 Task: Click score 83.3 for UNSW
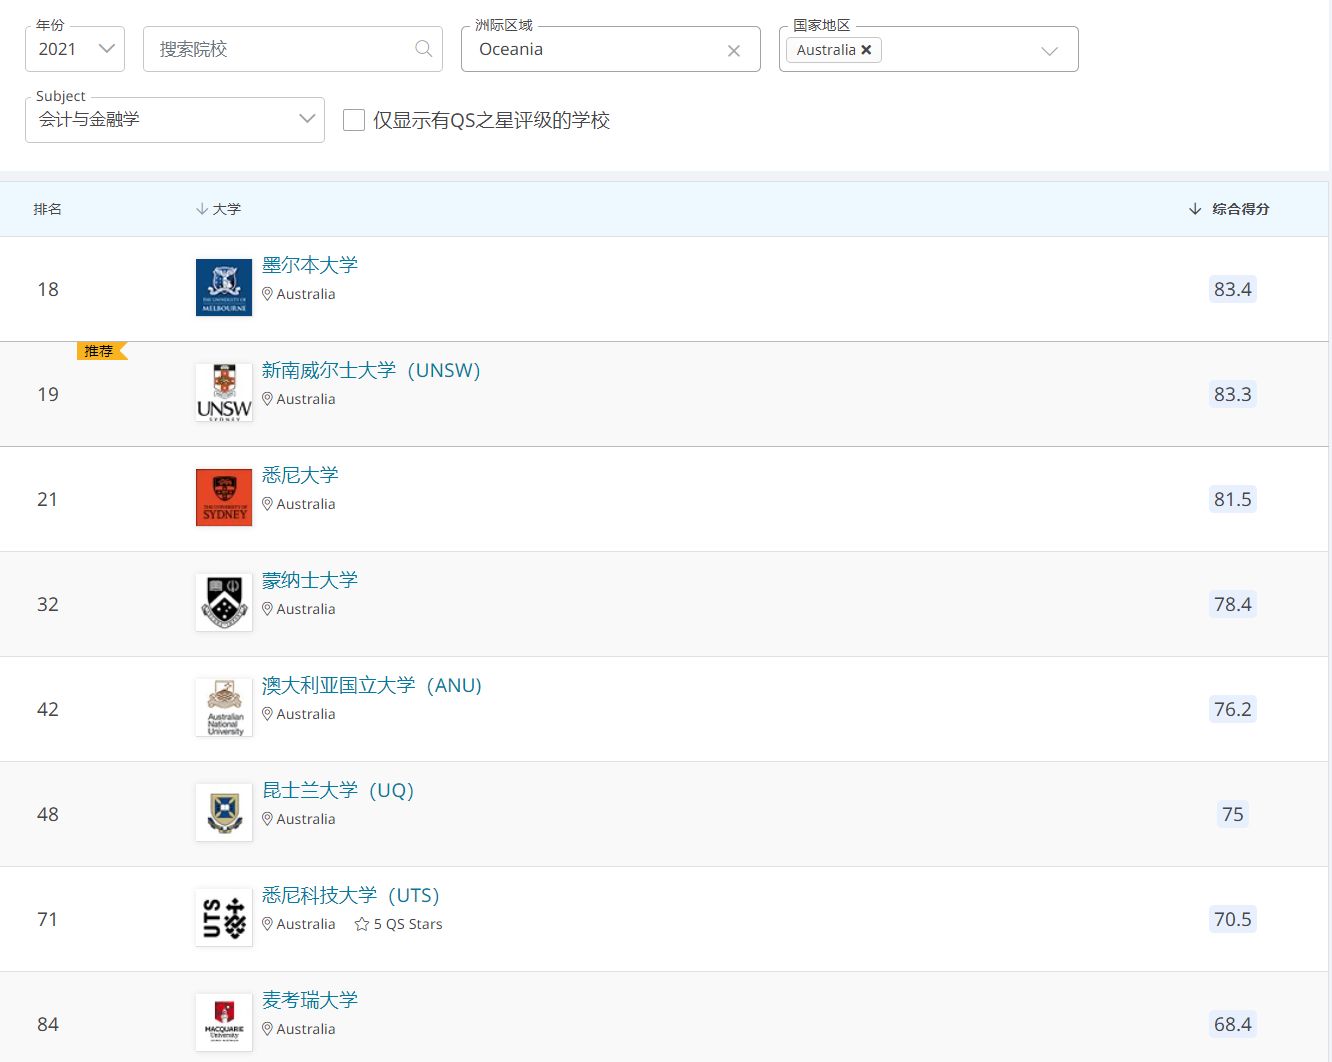click(x=1233, y=394)
